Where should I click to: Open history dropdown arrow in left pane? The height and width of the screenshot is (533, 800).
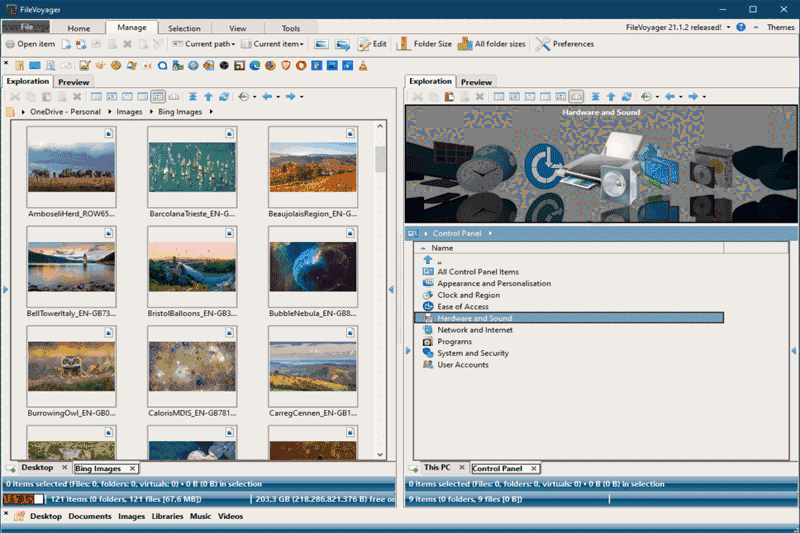point(255,97)
